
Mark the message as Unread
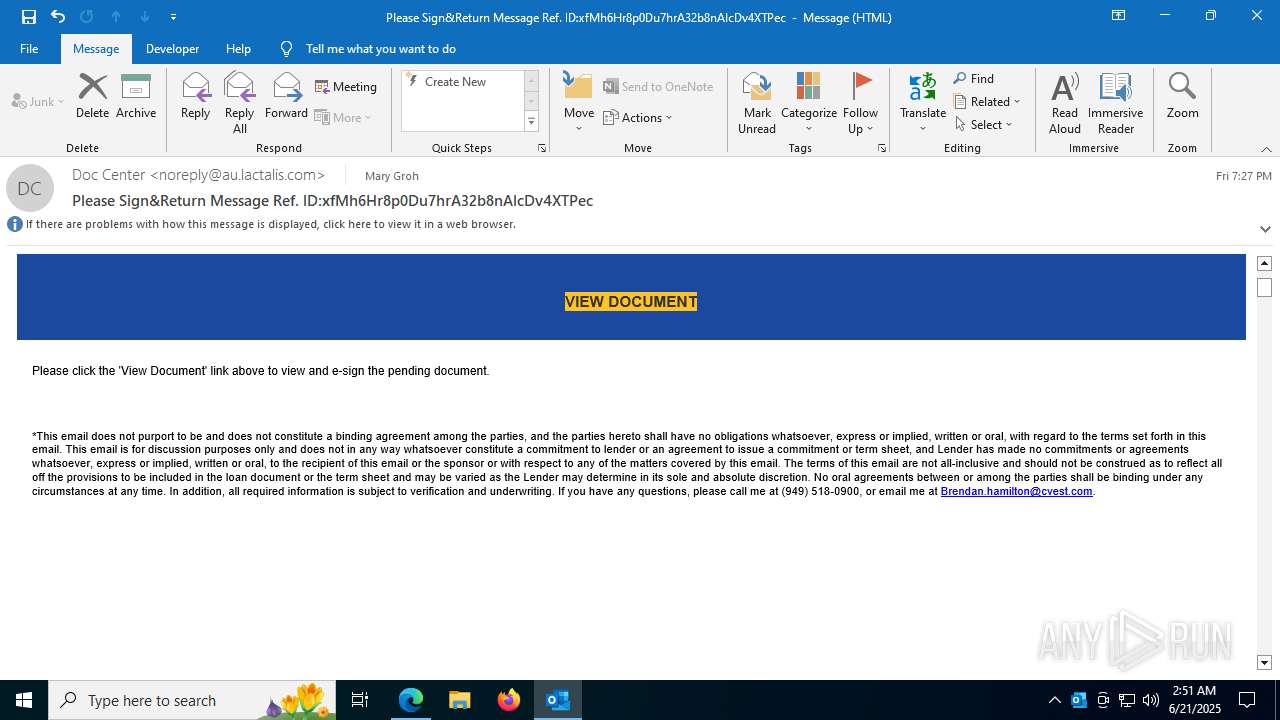[757, 102]
